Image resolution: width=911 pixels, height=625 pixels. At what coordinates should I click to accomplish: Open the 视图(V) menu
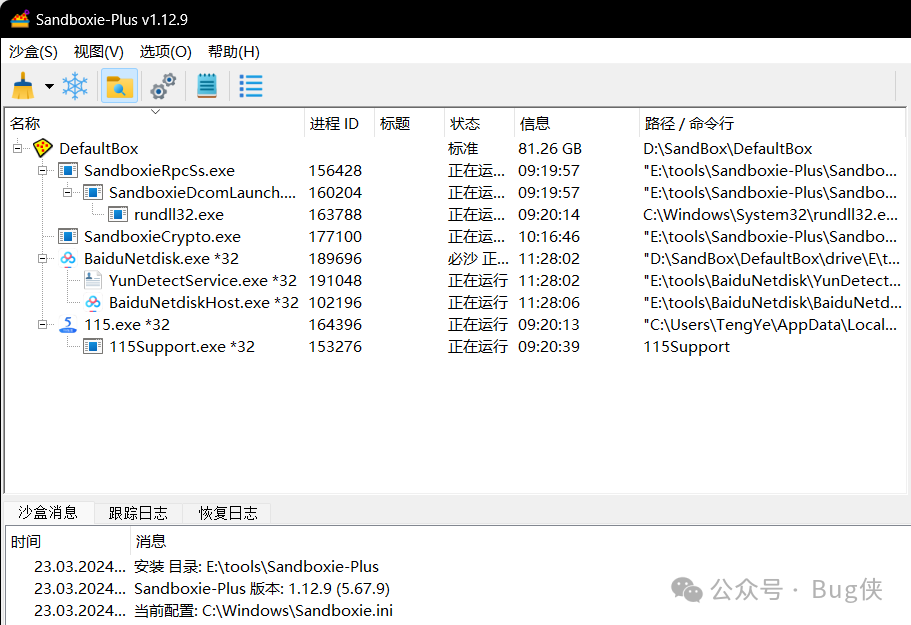point(98,51)
